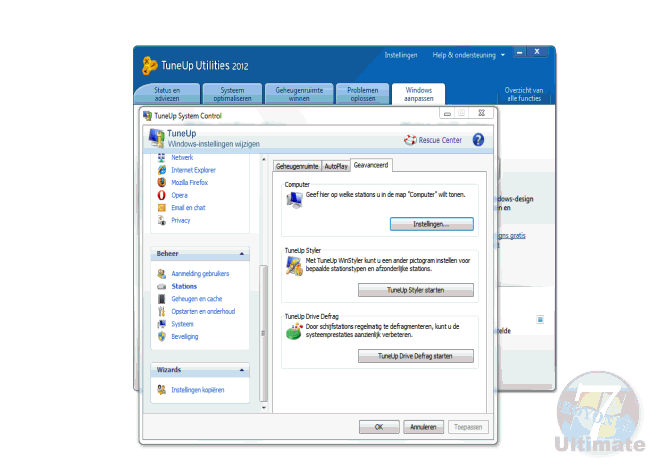Click the sidebar scrollbar up arrow
The image size is (660, 467).
pyautogui.click(x=264, y=159)
